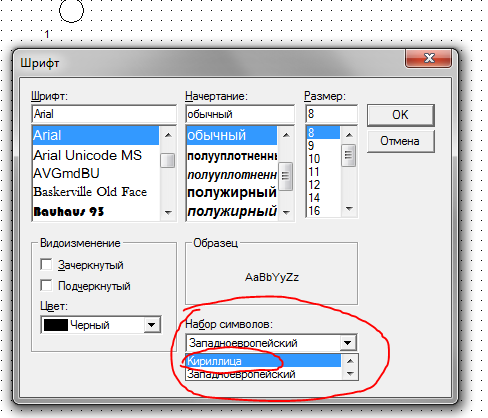The height and width of the screenshot is (418, 488).
Task: Select Bauhaus 93 font
Action: (96, 211)
